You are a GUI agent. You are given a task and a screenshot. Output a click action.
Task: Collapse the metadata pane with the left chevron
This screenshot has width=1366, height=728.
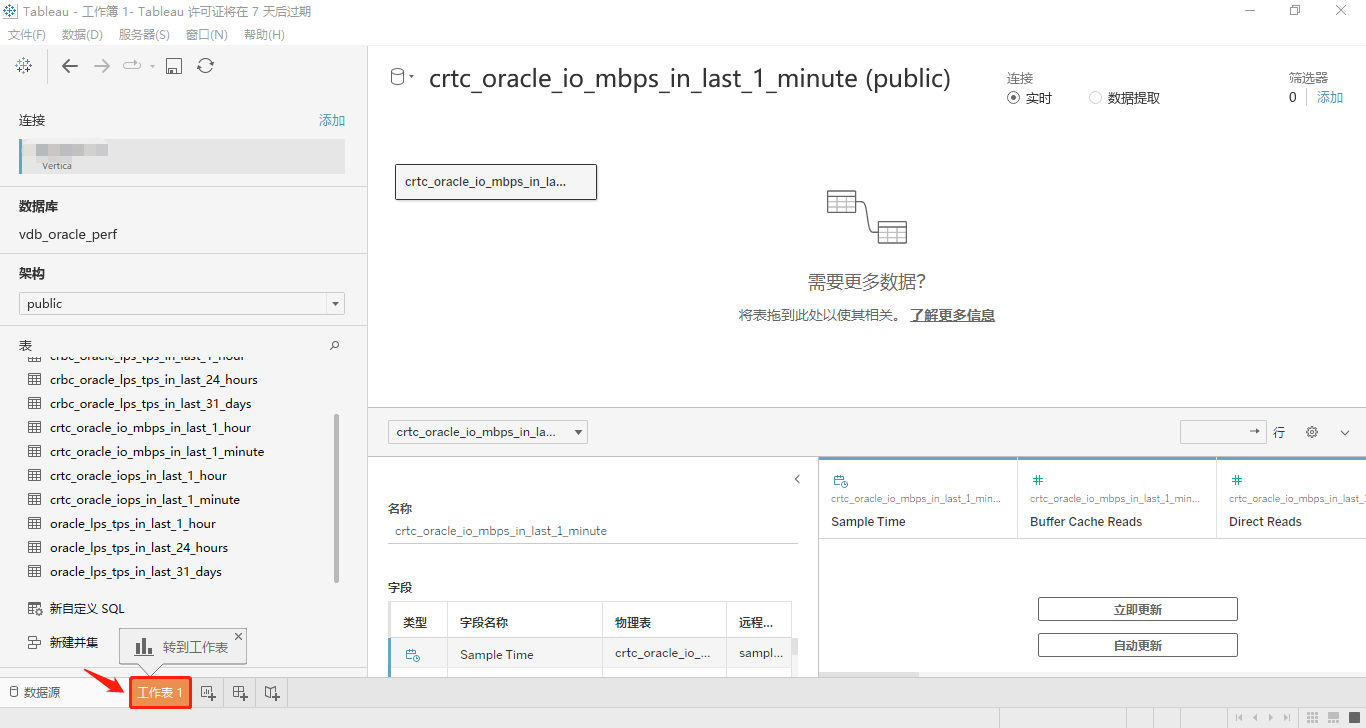click(x=797, y=479)
